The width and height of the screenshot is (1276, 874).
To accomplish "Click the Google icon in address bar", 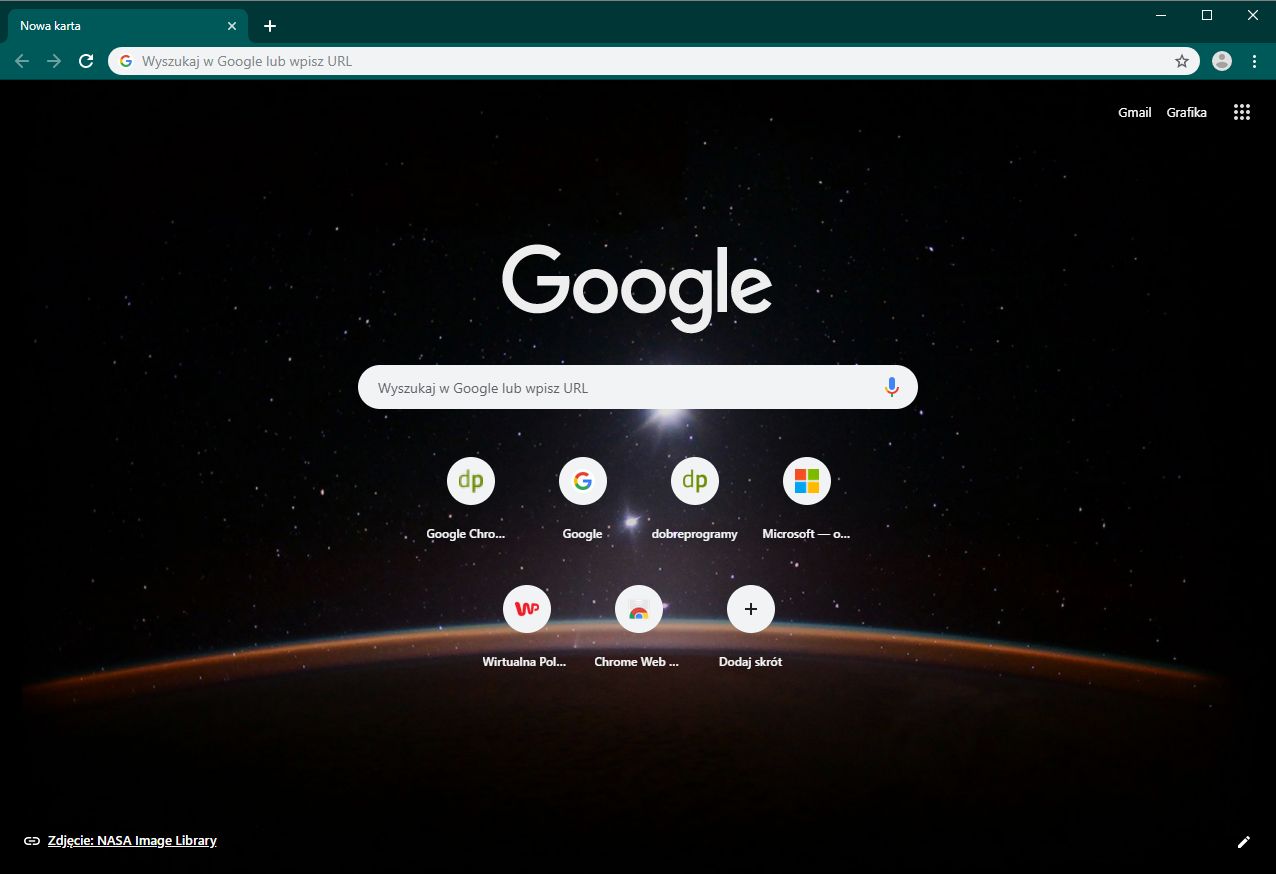I will (x=126, y=61).
